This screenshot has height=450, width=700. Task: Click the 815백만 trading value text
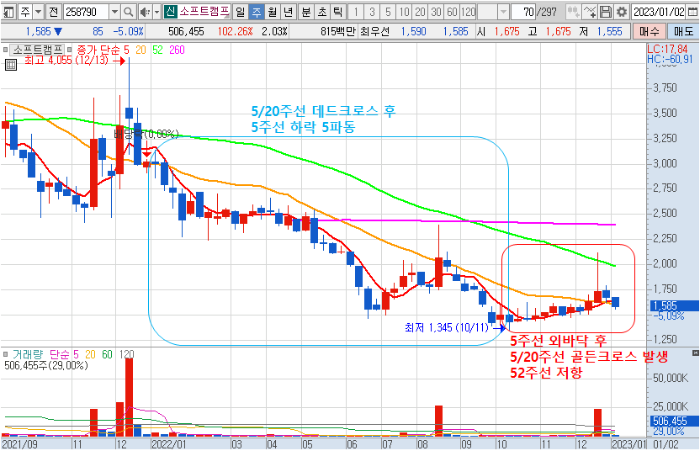tap(338, 31)
